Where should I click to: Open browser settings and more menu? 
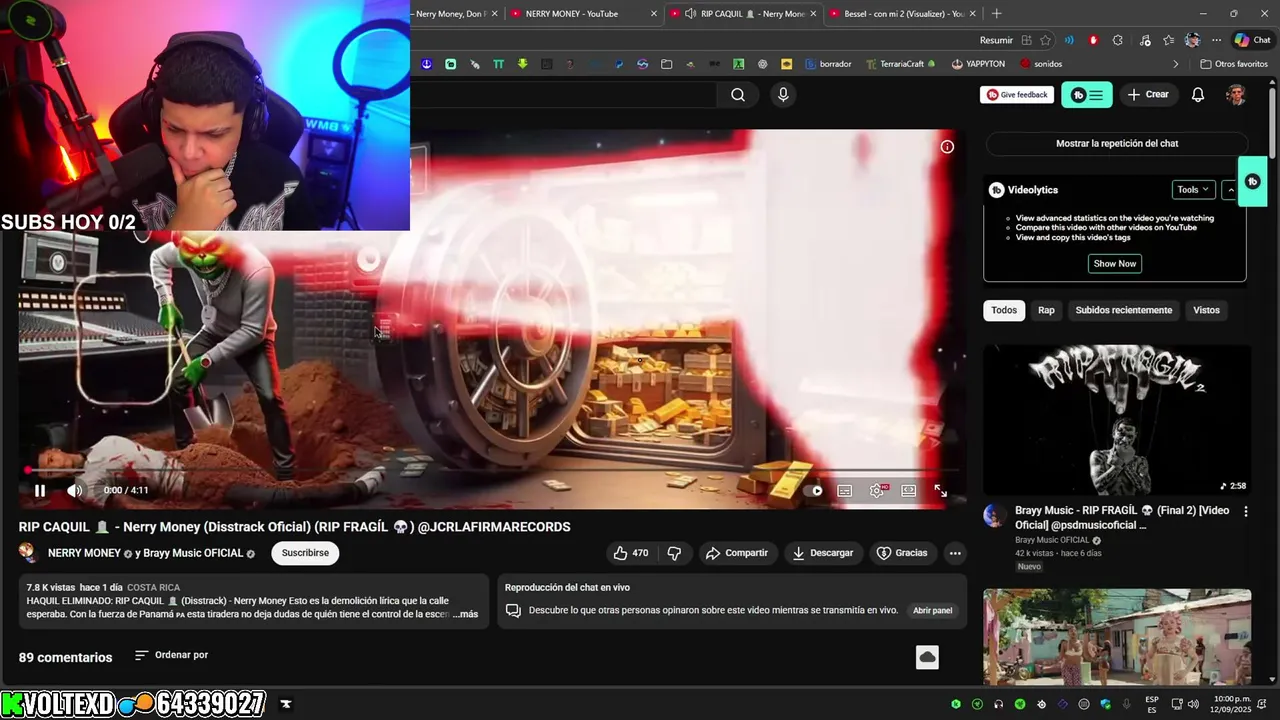click(x=1216, y=40)
